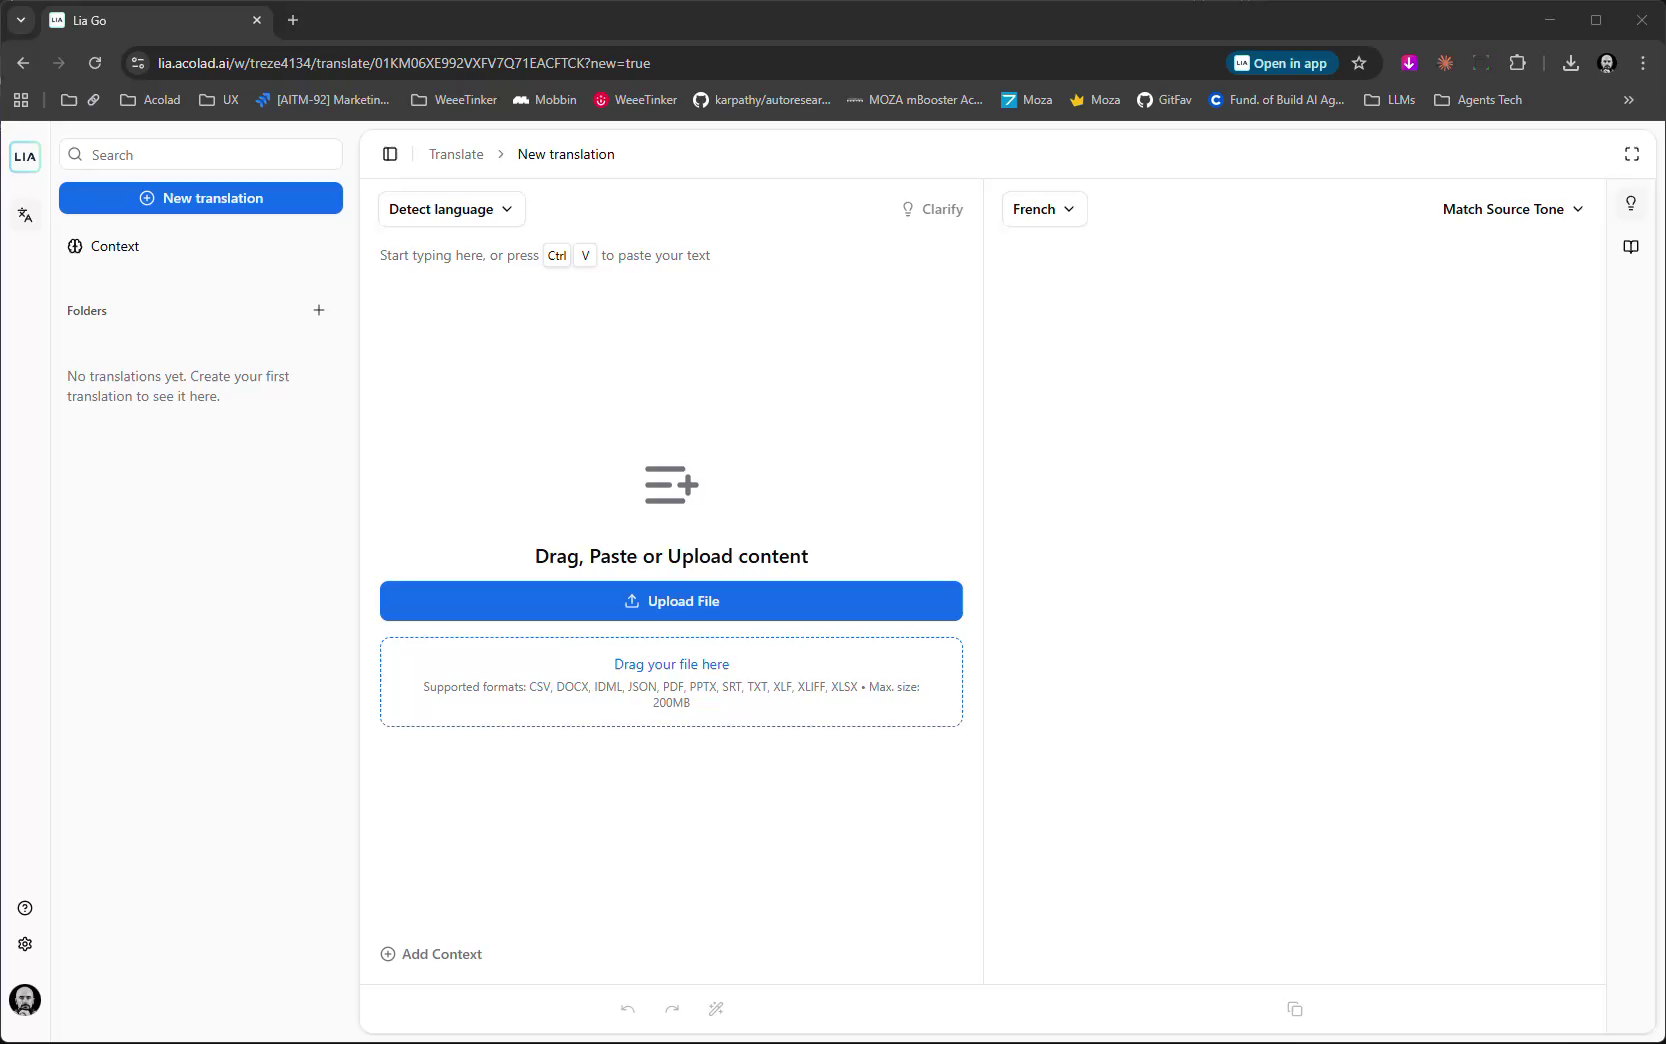Click the magic wand icon in bottom toolbar
Viewport: 1666px width, 1044px height.
(716, 1009)
